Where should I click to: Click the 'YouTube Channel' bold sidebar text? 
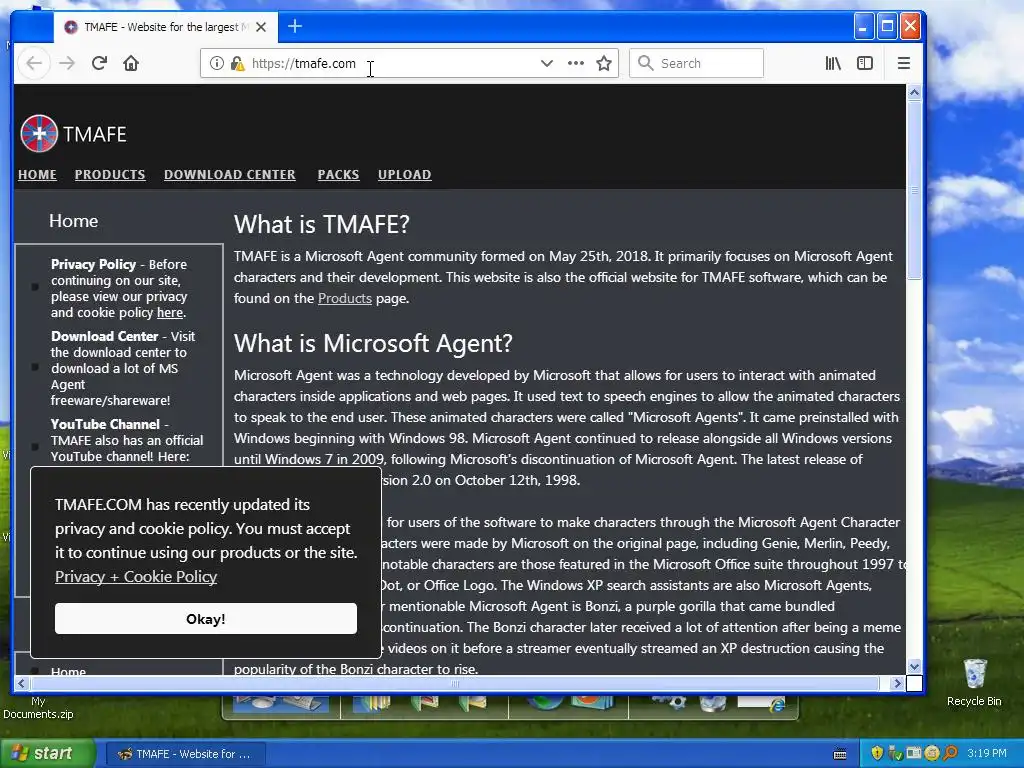point(105,424)
